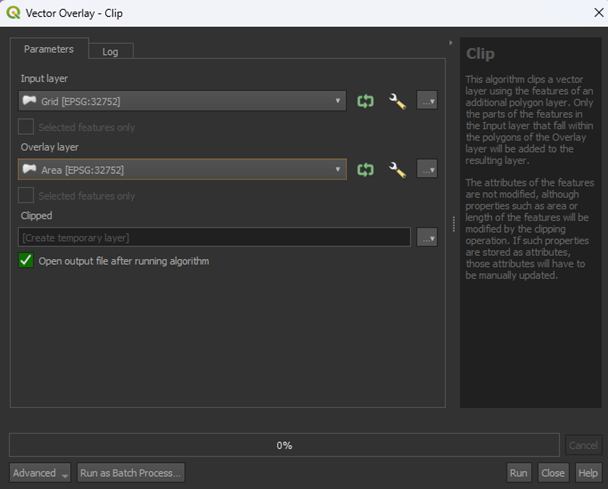Image resolution: width=608 pixels, height=489 pixels.
Task: Browse for Overlay layer with ellipsis button
Action: point(427,170)
